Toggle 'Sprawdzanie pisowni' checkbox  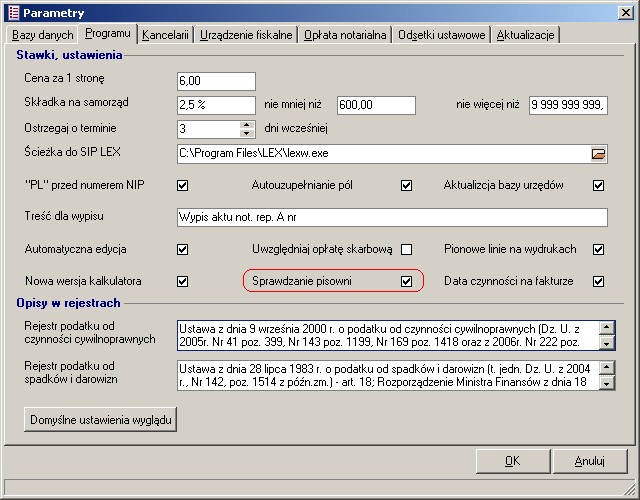pos(406,282)
